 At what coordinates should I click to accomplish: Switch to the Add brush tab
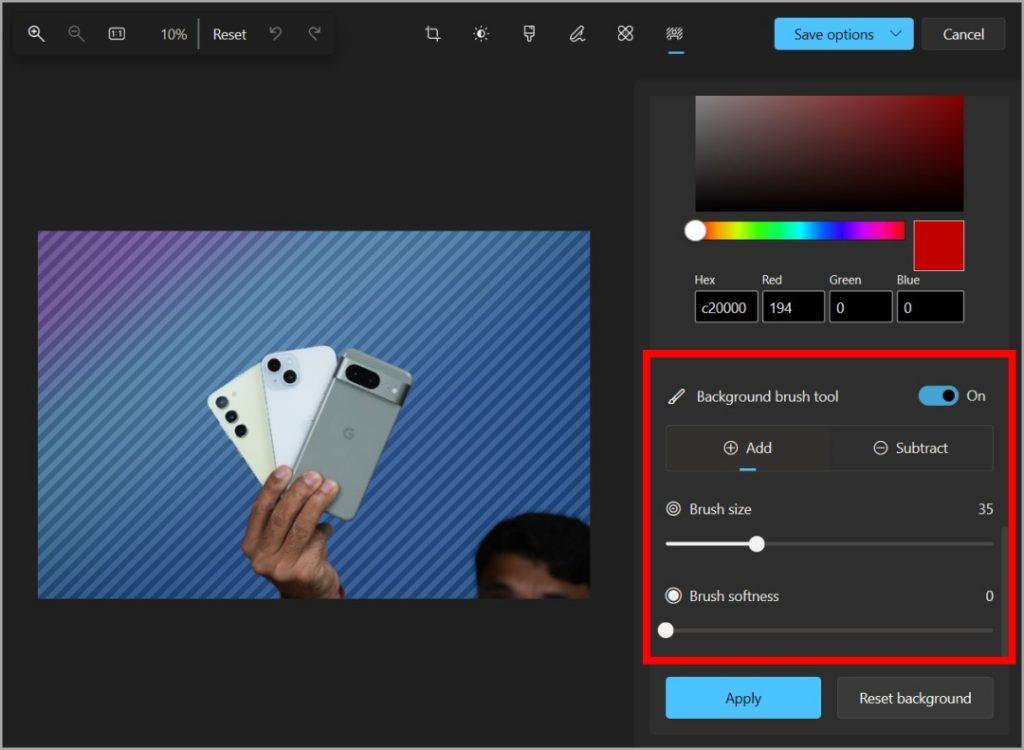pyautogui.click(x=748, y=448)
